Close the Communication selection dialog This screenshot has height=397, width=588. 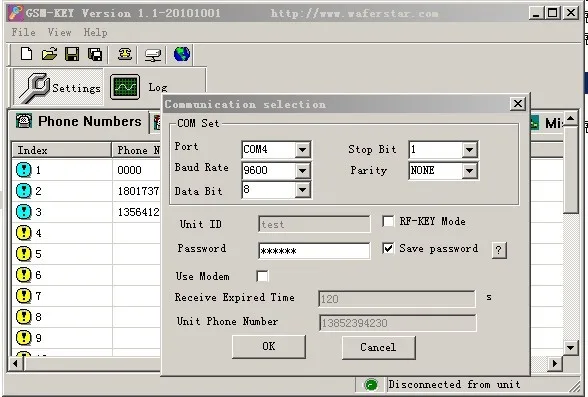pyautogui.click(x=518, y=103)
